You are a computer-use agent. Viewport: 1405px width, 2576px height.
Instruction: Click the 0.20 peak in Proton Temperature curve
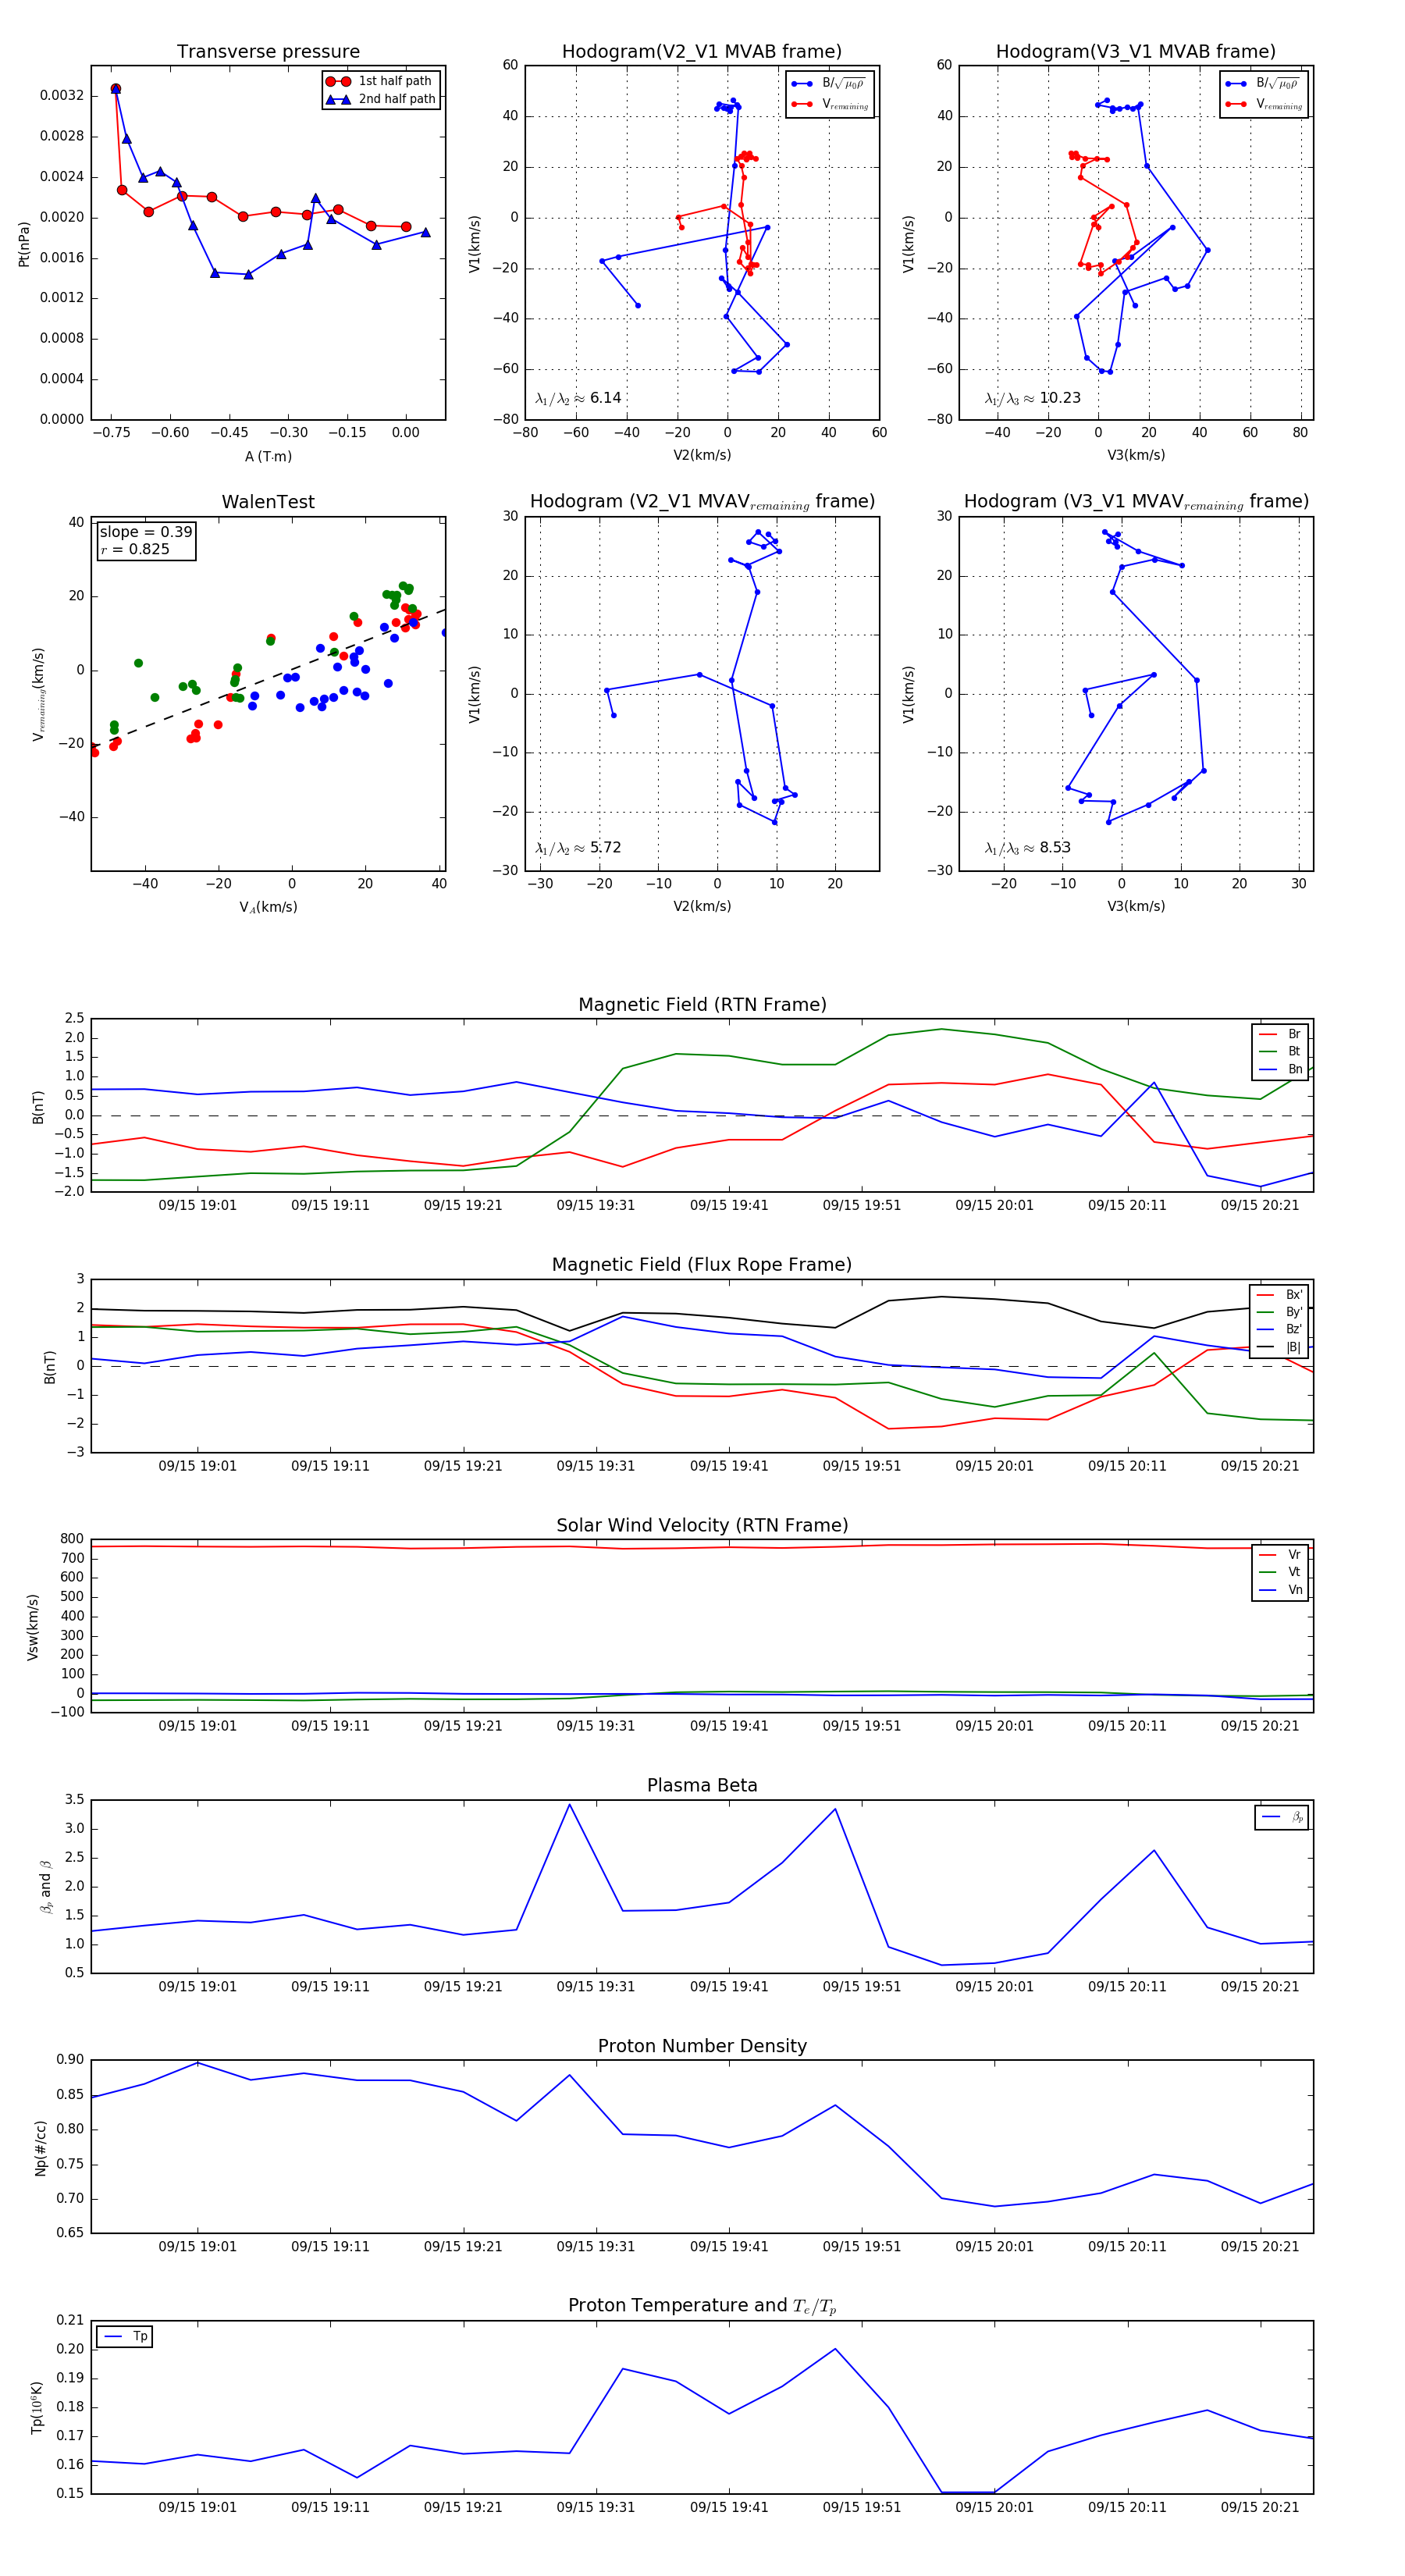click(835, 2349)
